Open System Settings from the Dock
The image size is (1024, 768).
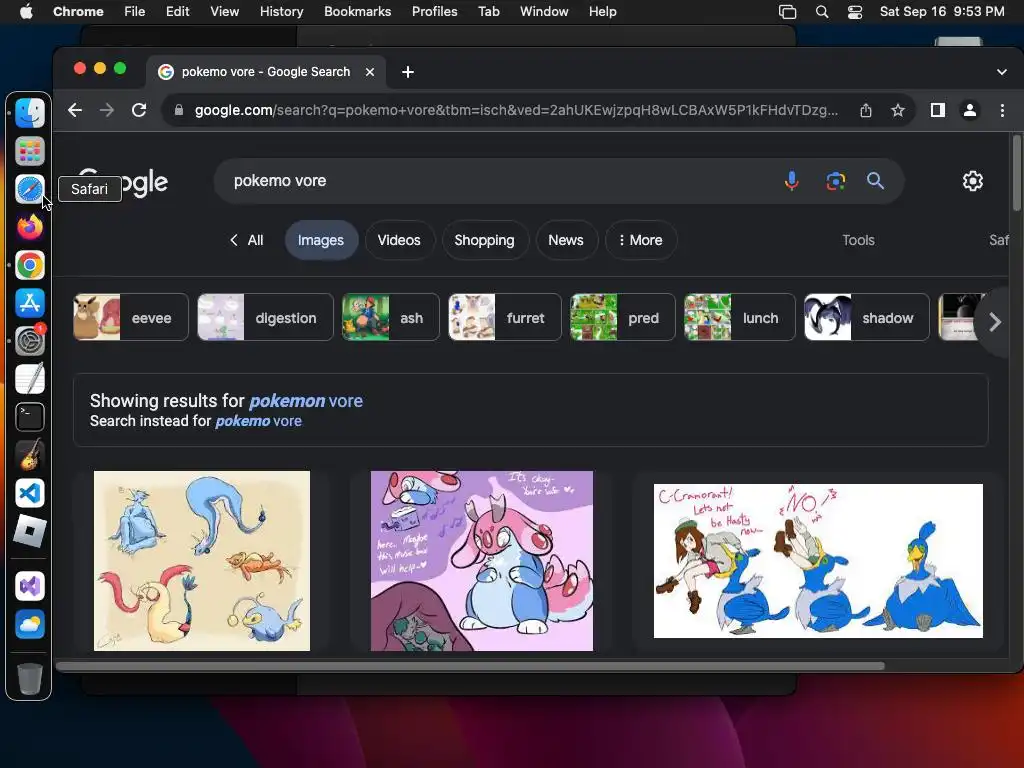tap(29, 341)
